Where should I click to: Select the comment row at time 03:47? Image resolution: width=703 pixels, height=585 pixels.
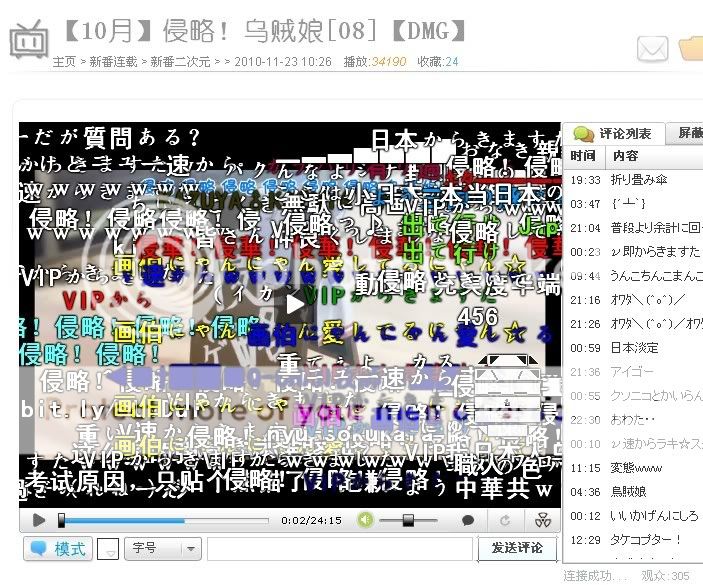(633, 204)
